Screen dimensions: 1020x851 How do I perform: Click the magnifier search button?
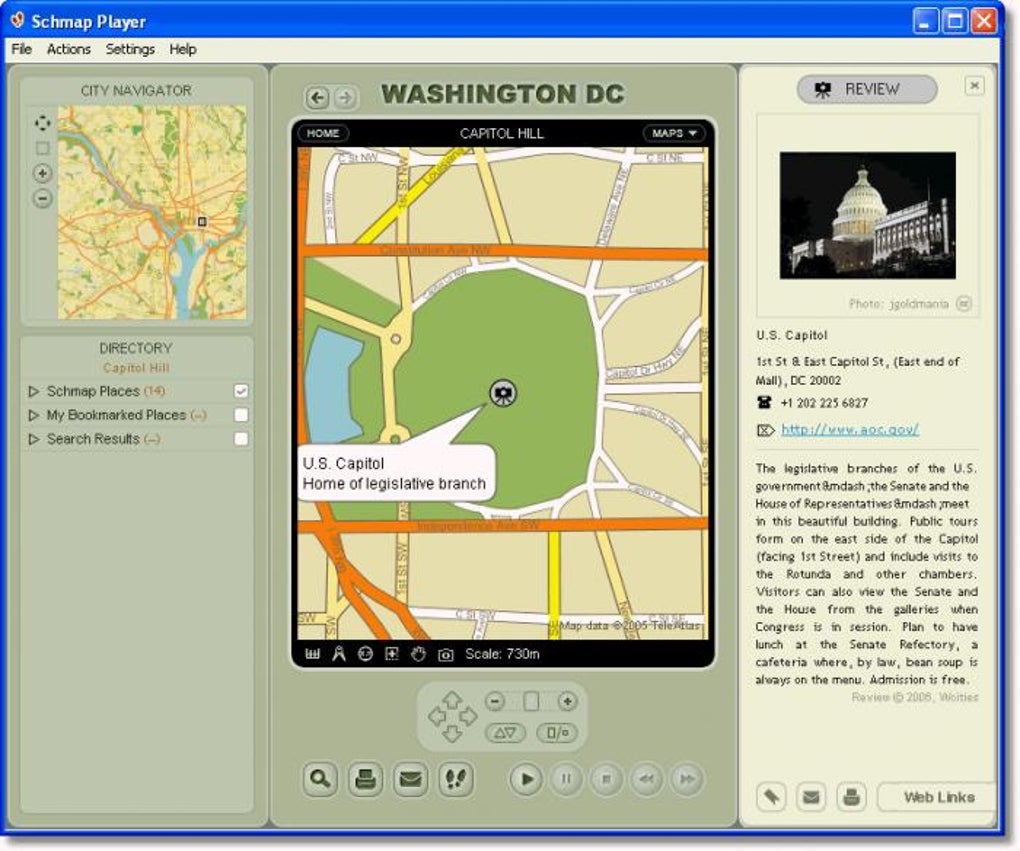click(x=320, y=779)
